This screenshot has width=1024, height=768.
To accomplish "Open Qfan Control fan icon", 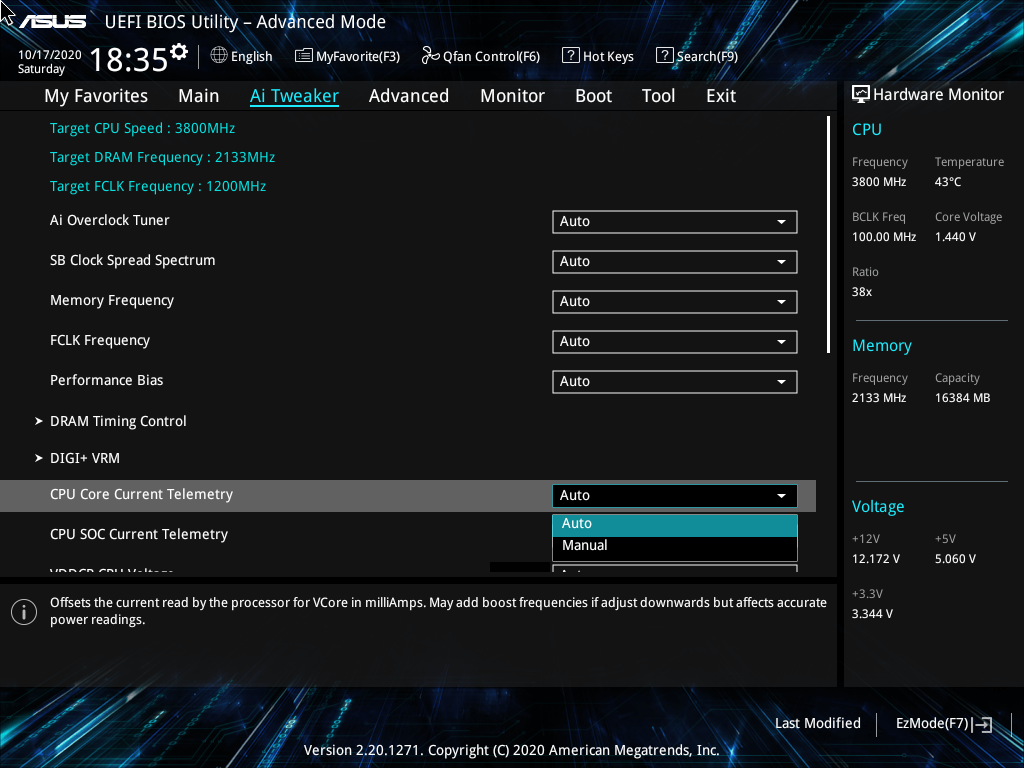I will pos(430,56).
